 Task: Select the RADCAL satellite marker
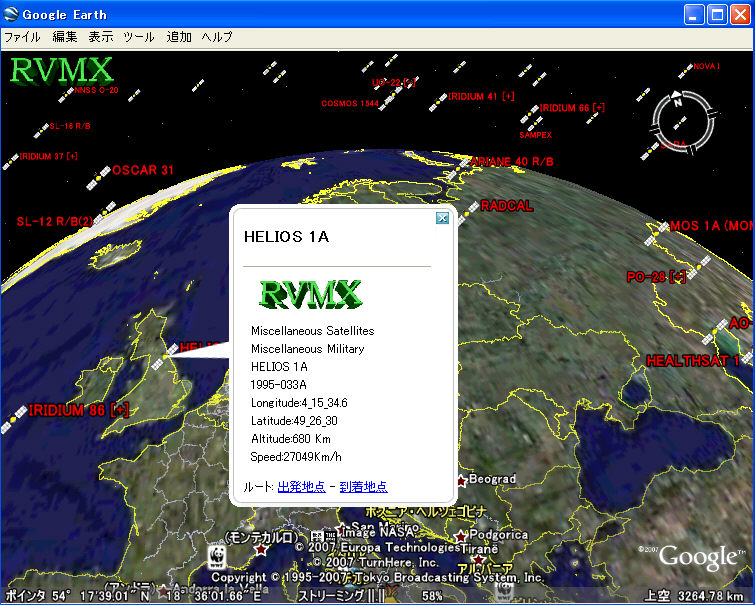click(x=469, y=211)
